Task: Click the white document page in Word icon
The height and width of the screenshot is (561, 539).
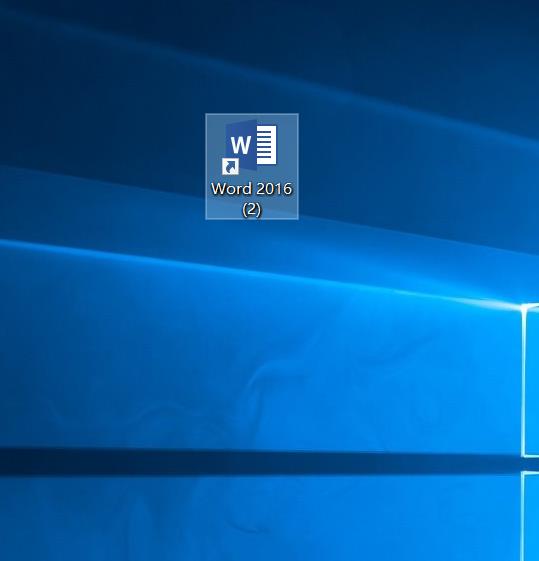Action: tap(266, 145)
